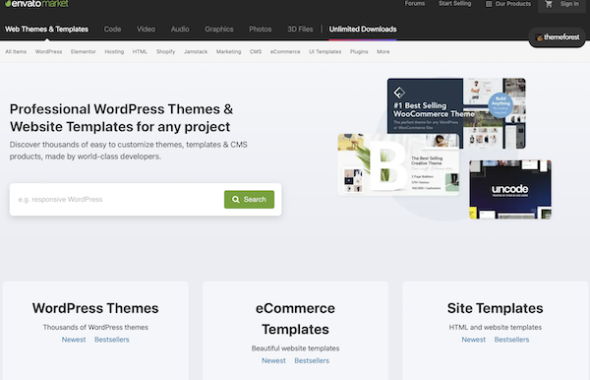
Task: Click Bestsellers under Site Templates
Action: click(512, 340)
